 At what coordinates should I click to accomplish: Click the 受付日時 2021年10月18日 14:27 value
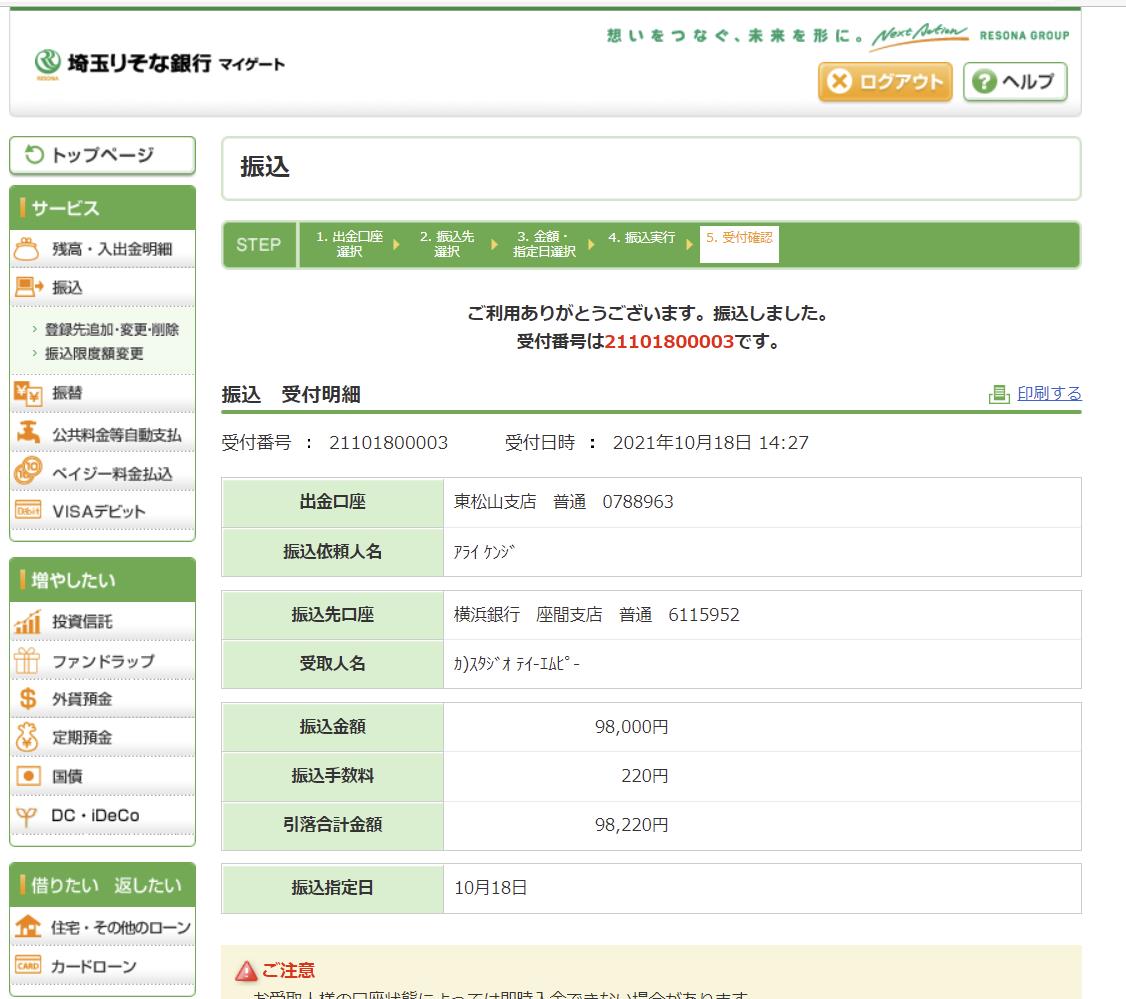coord(710,442)
